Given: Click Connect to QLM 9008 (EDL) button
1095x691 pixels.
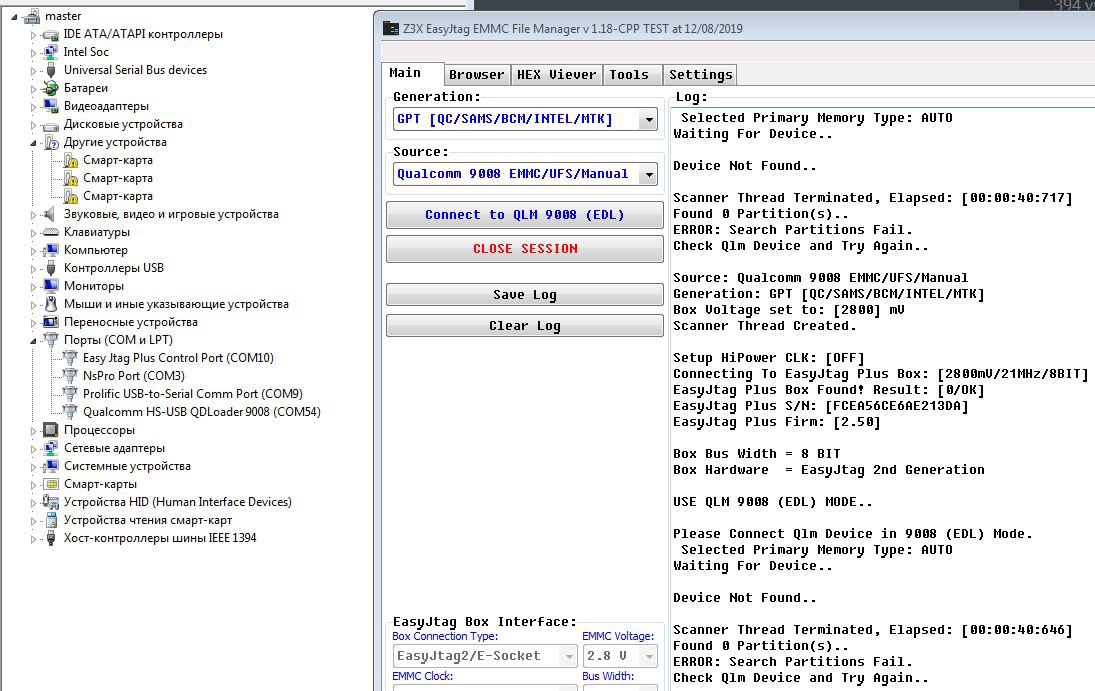Looking at the screenshot, I should click(524, 215).
